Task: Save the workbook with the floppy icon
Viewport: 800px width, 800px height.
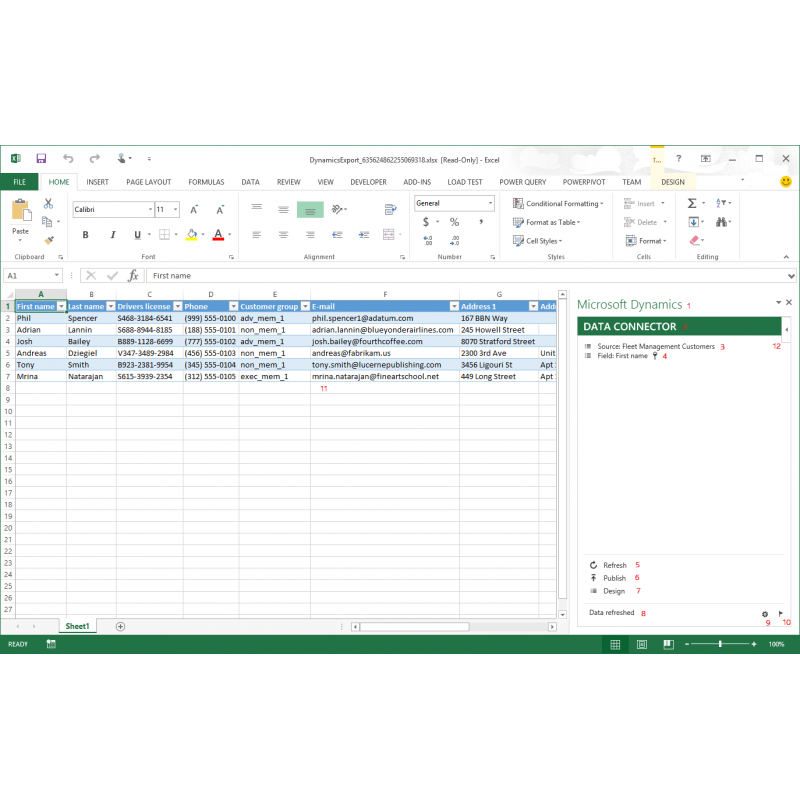Action: coord(41,159)
